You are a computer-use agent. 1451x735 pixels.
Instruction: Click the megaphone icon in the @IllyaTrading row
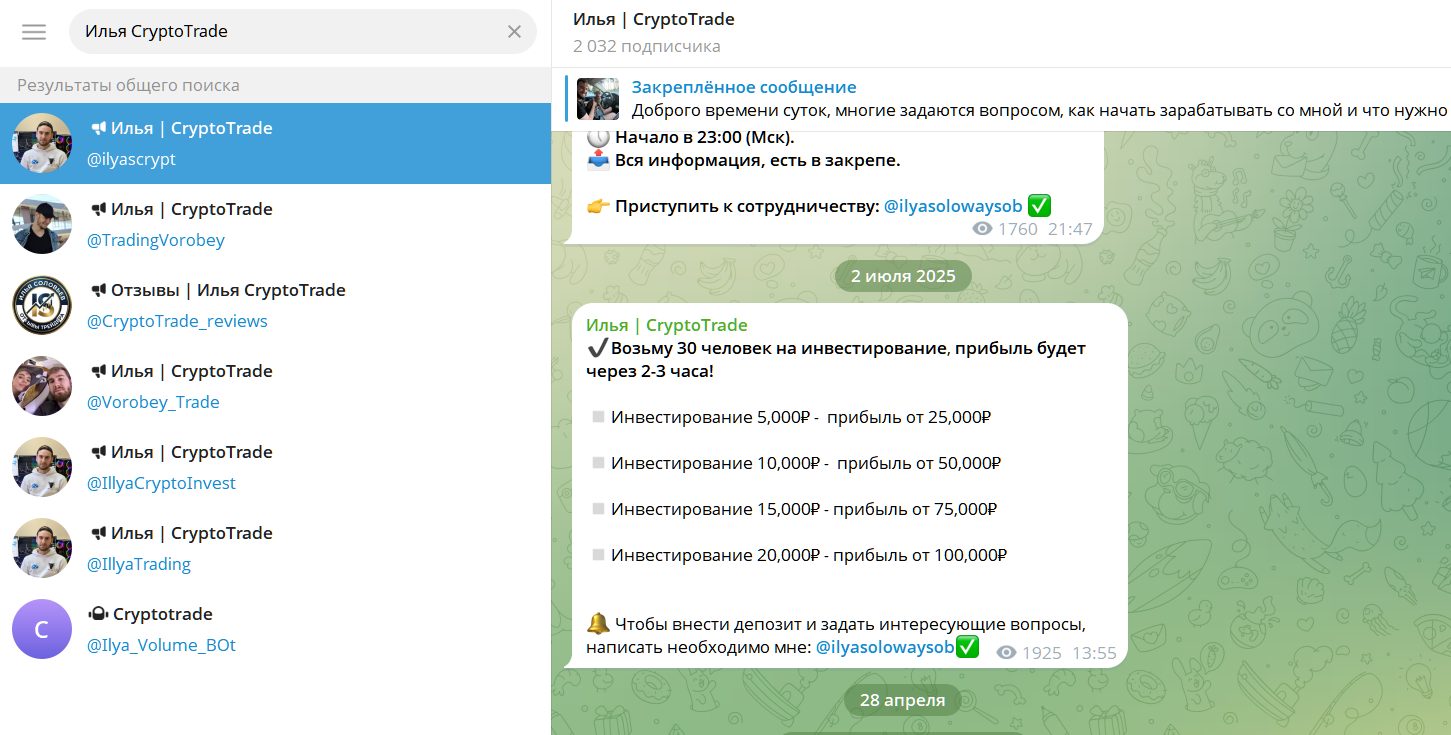click(x=98, y=533)
